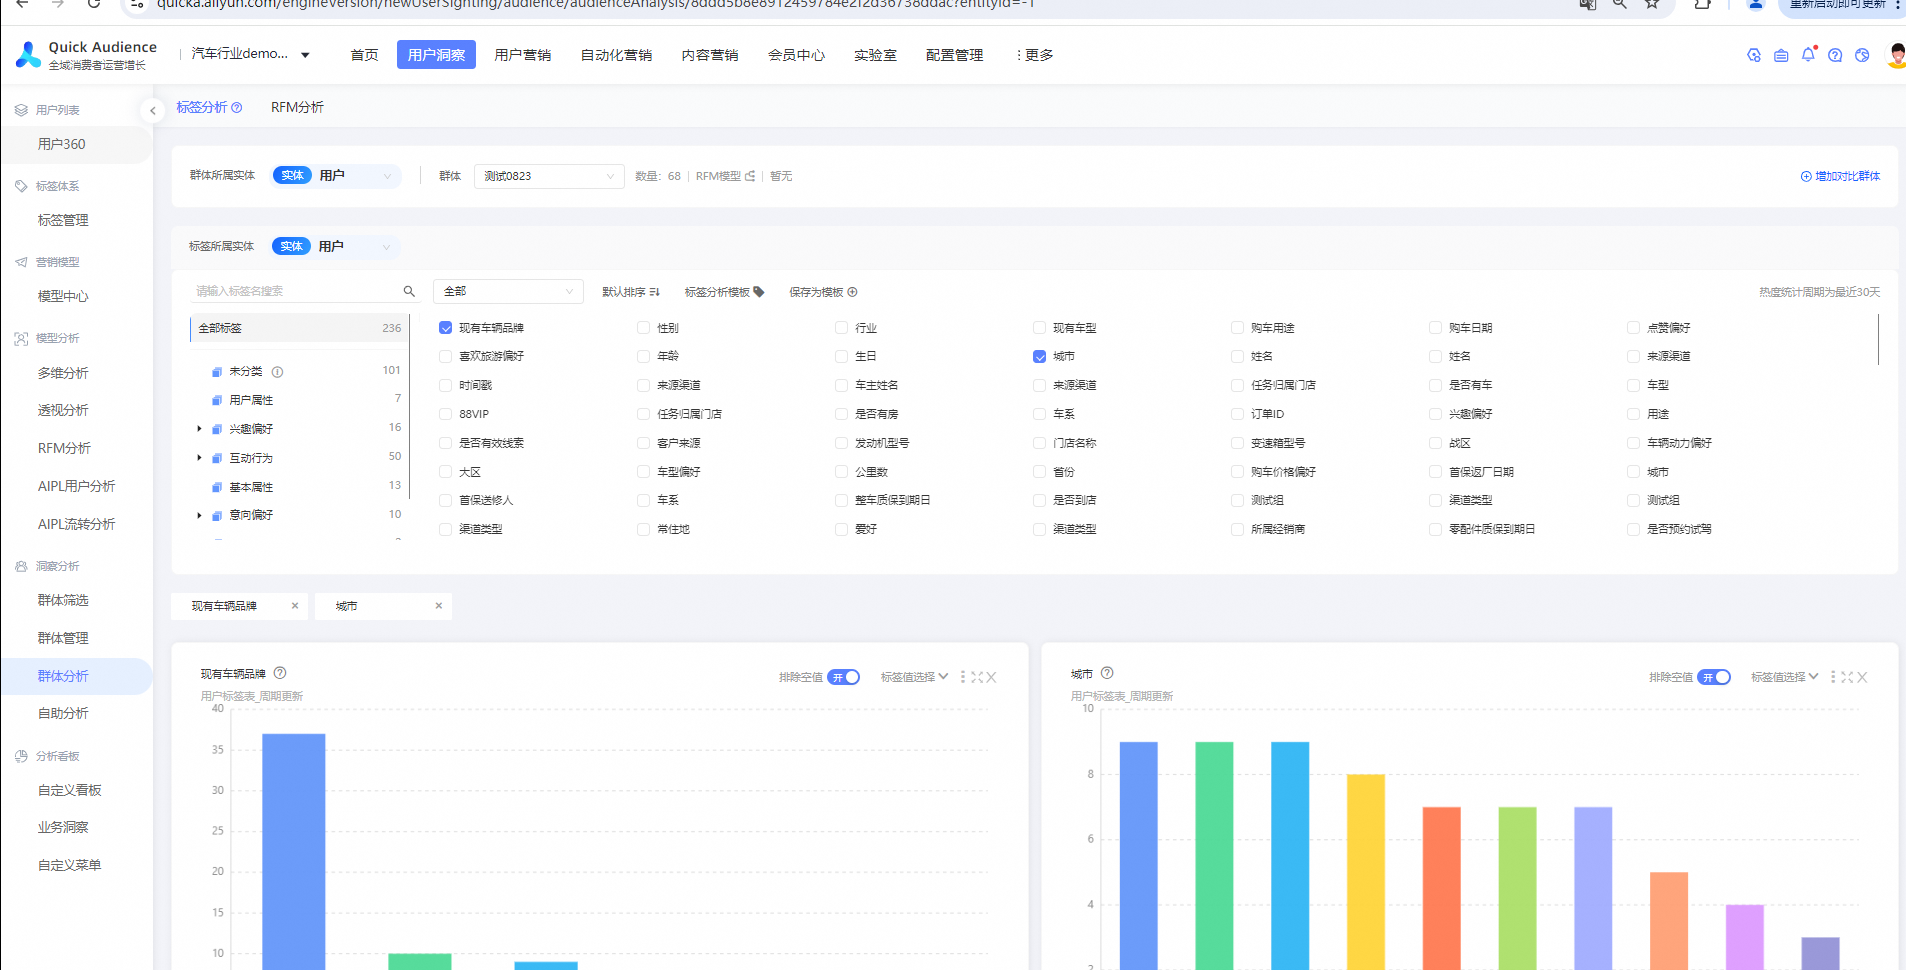
Task: Open 标签管理 in sidebar
Action: pos(63,220)
